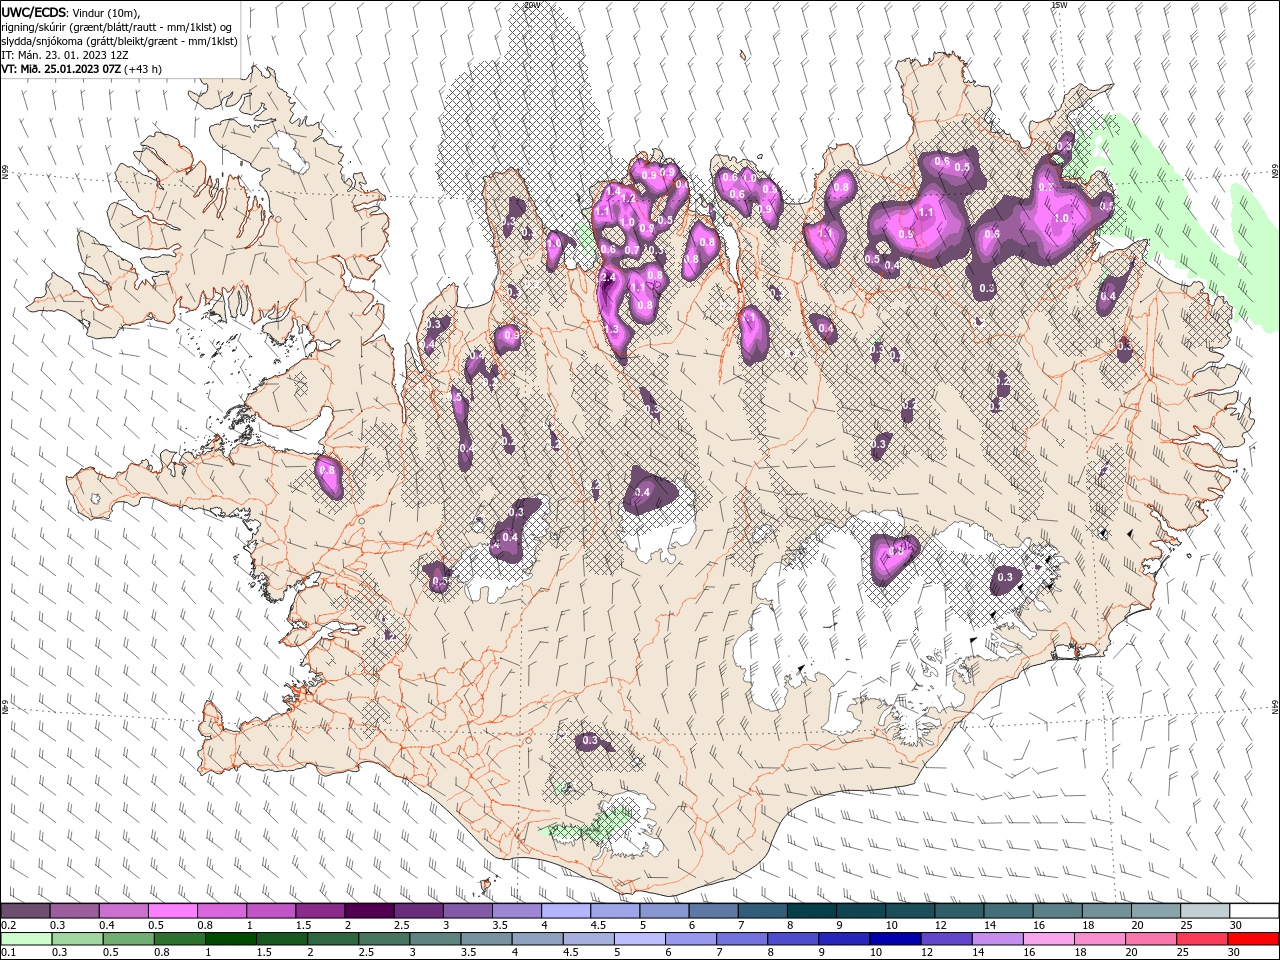The image size is (1280, 960).
Task: Pick the 7–8 blue swatch in the green row
Action: point(741,939)
